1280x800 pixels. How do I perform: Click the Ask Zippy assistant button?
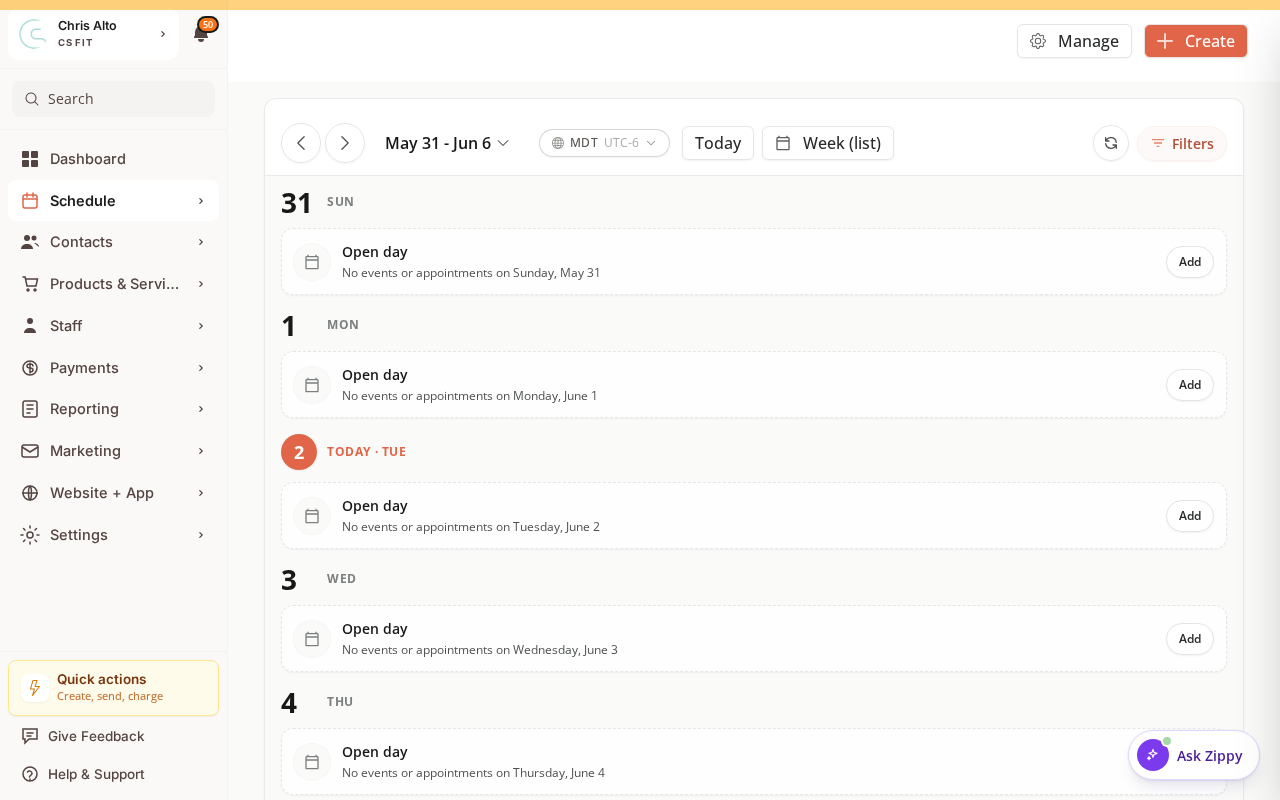(1194, 755)
